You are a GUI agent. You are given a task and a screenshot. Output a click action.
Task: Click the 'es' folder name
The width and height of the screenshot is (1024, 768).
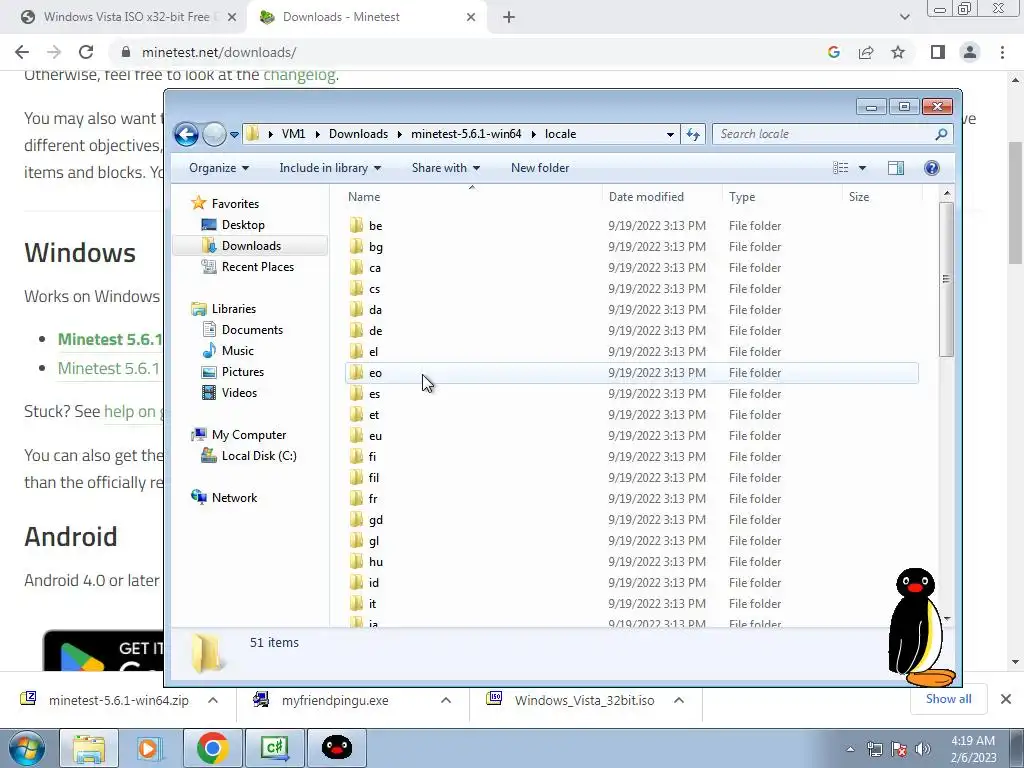pyautogui.click(x=374, y=394)
